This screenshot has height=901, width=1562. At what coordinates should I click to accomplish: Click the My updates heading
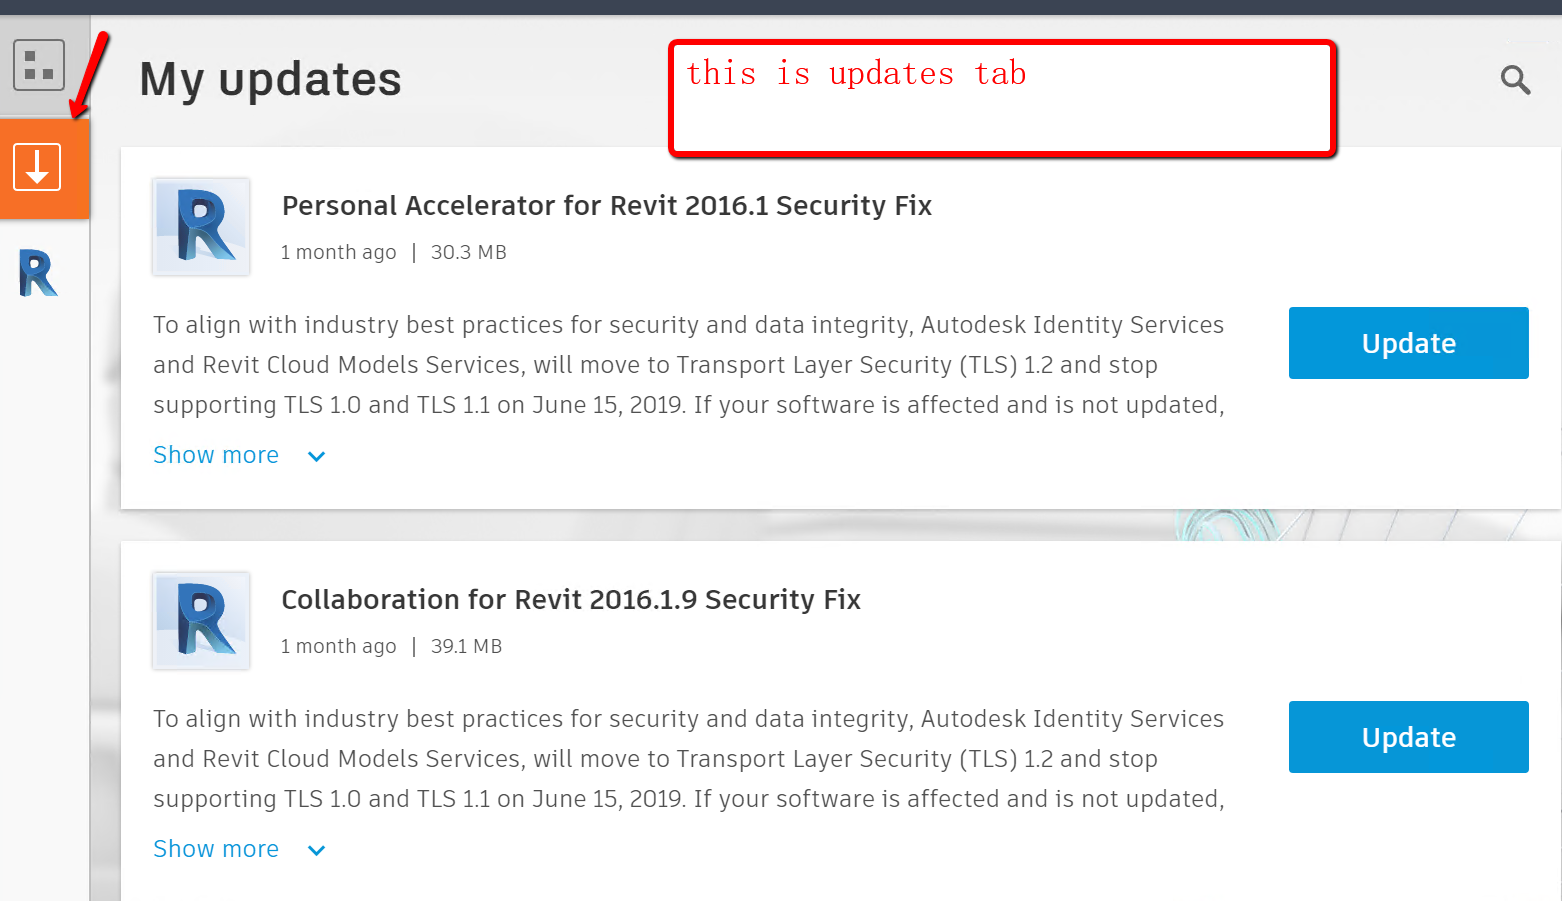[270, 79]
